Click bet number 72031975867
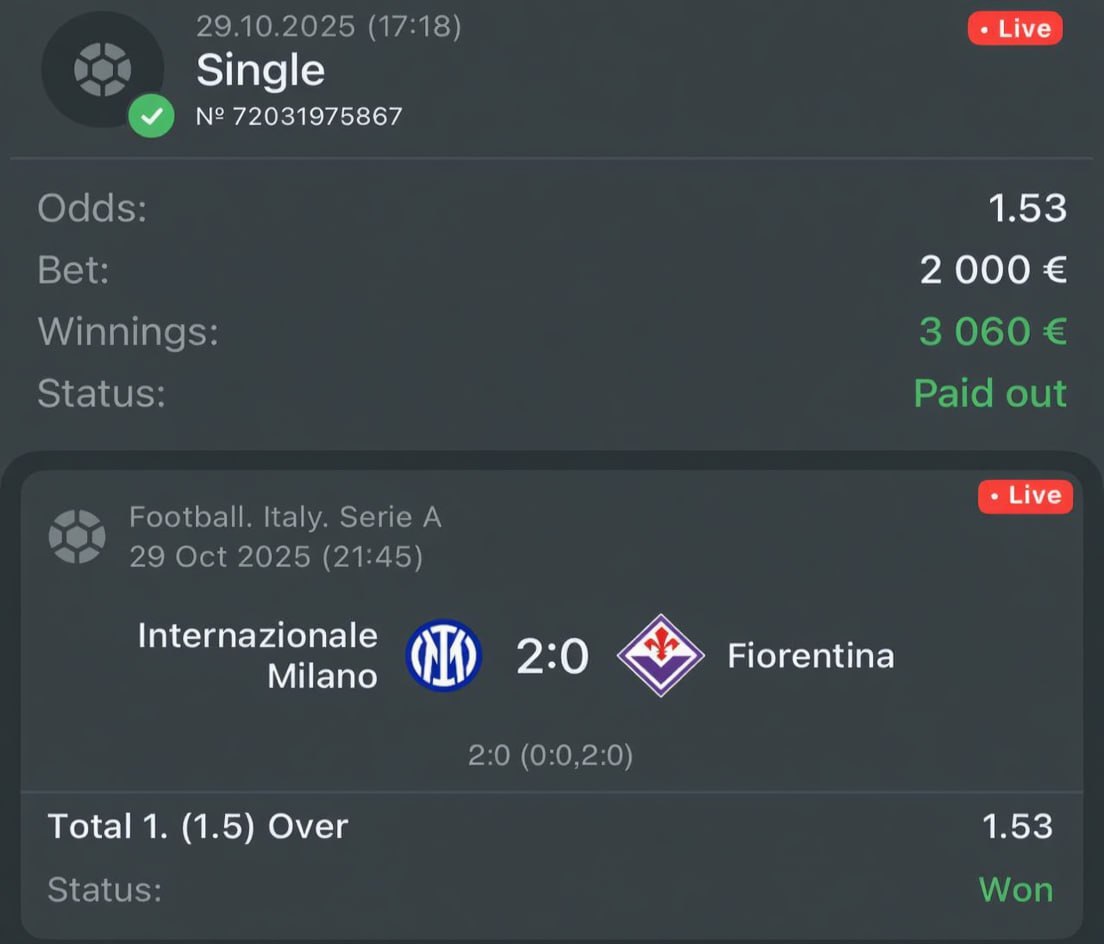Image resolution: width=1104 pixels, height=944 pixels. click(299, 117)
